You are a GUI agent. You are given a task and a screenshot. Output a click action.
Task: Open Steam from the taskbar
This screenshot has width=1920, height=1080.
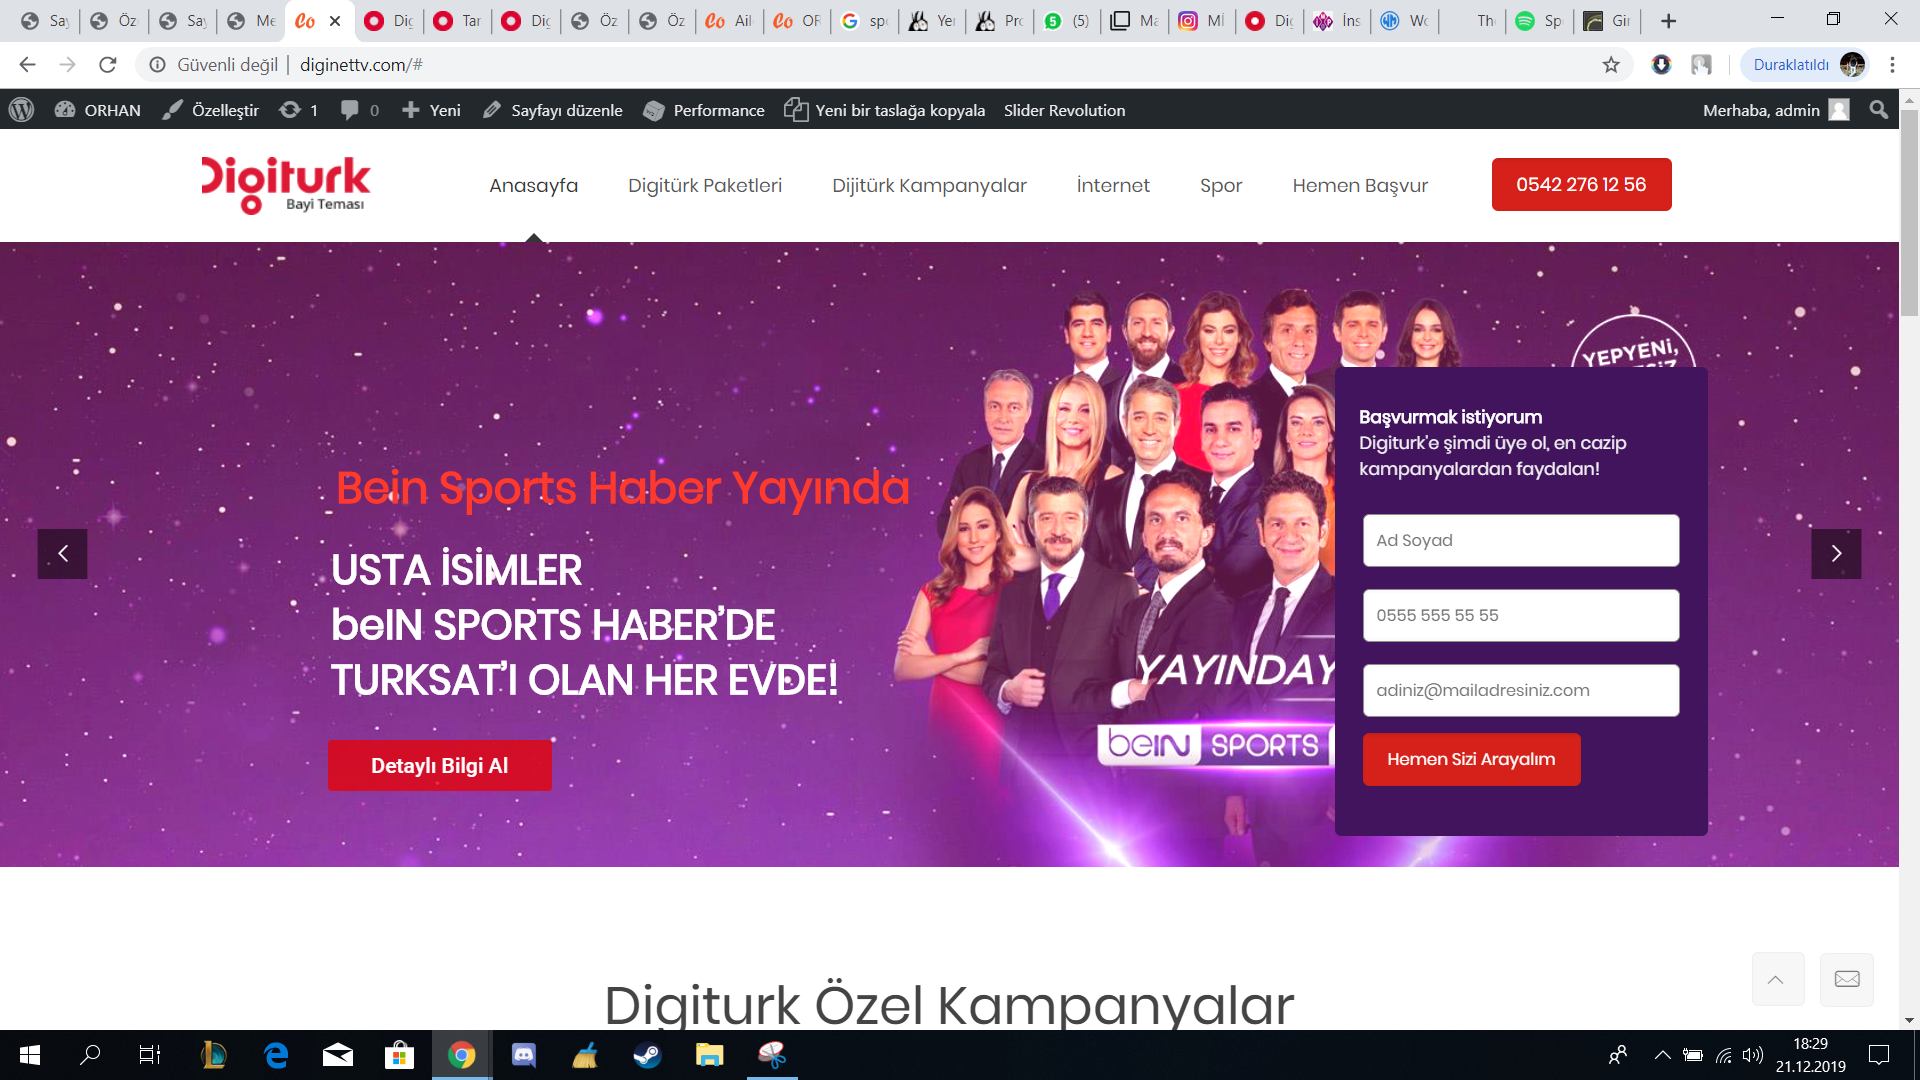pyautogui.click(x=647, y=1055)
